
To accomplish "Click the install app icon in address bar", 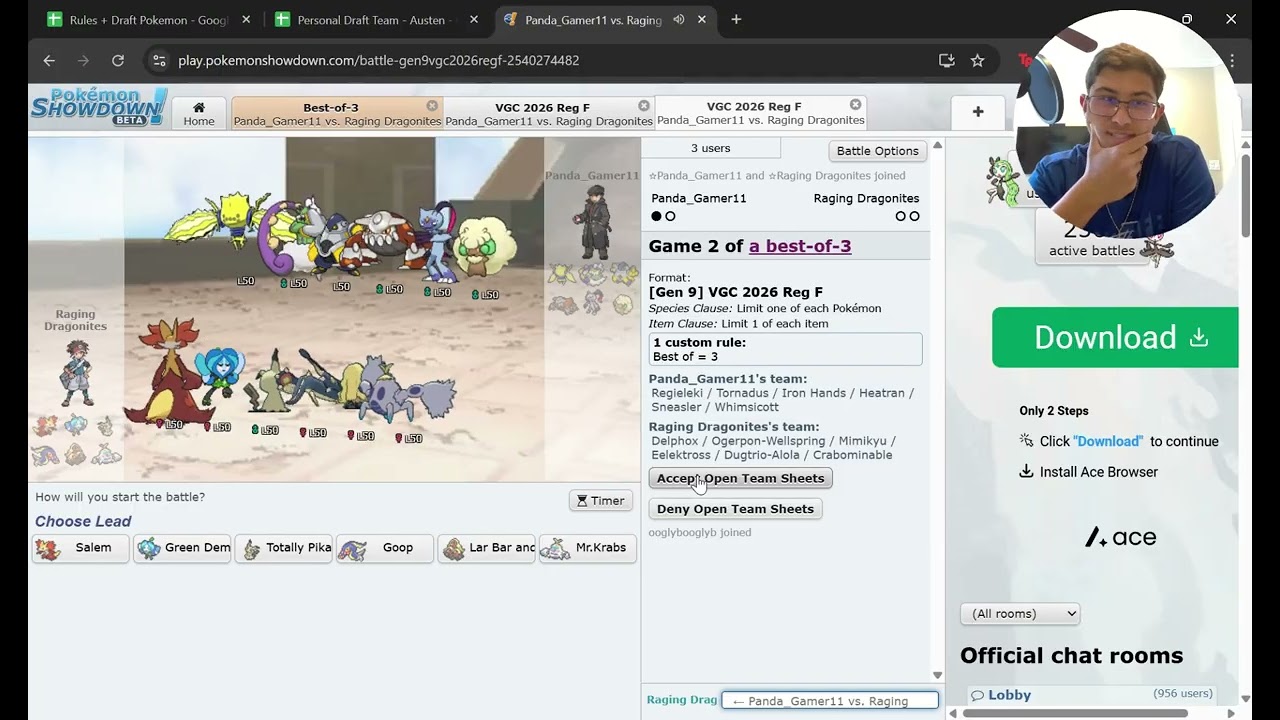I will click(x=946, y=60).
